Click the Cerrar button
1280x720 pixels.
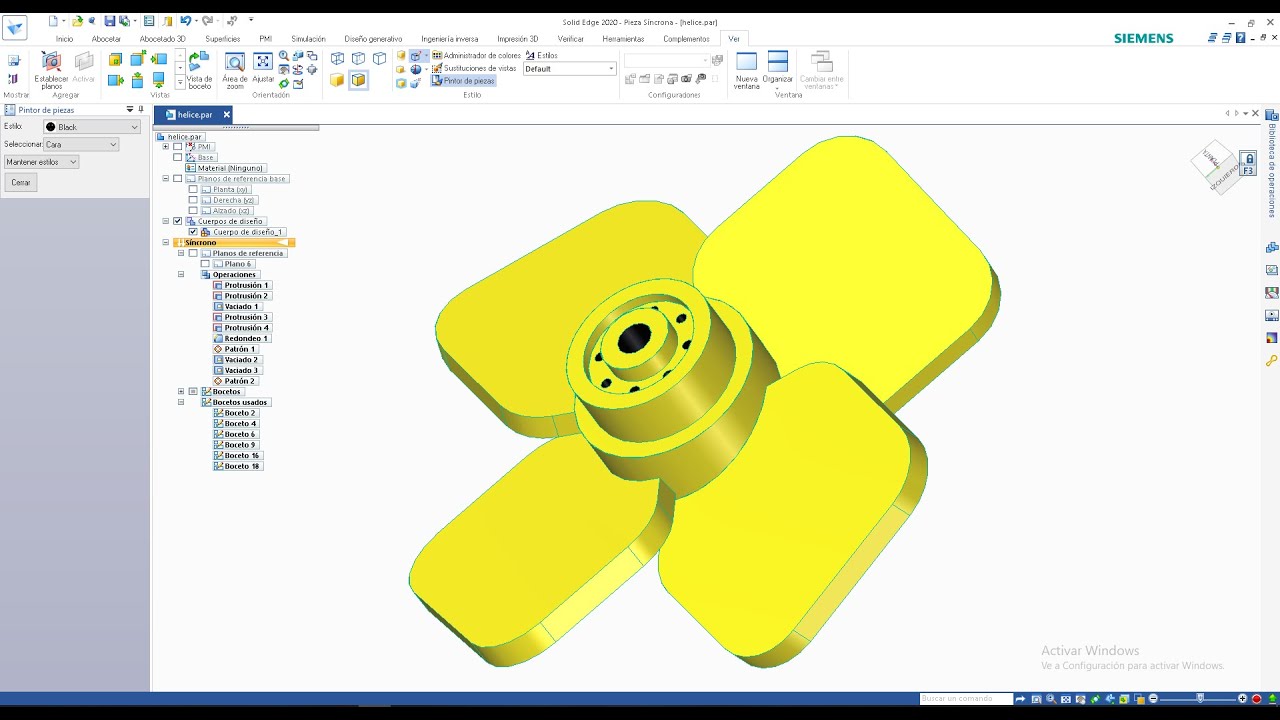click(21, 183)
